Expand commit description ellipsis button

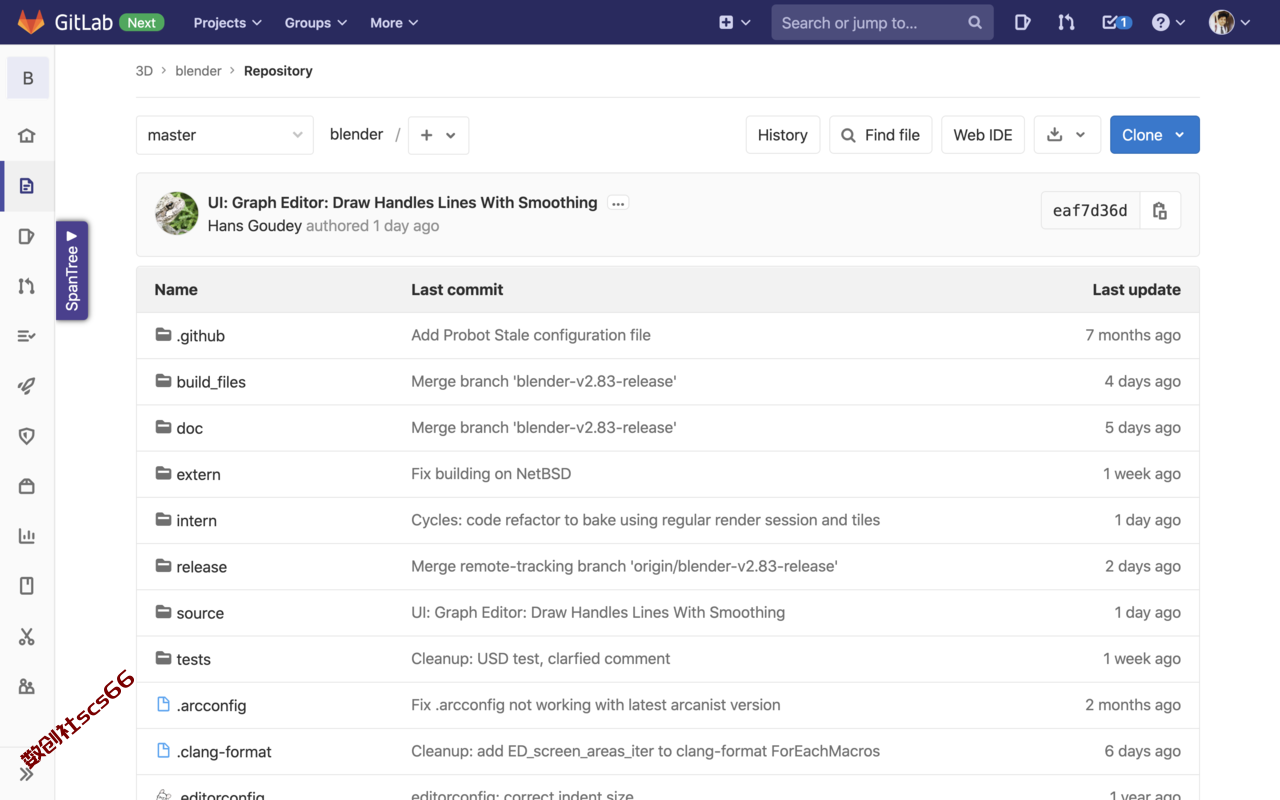[x=618, y=203]
